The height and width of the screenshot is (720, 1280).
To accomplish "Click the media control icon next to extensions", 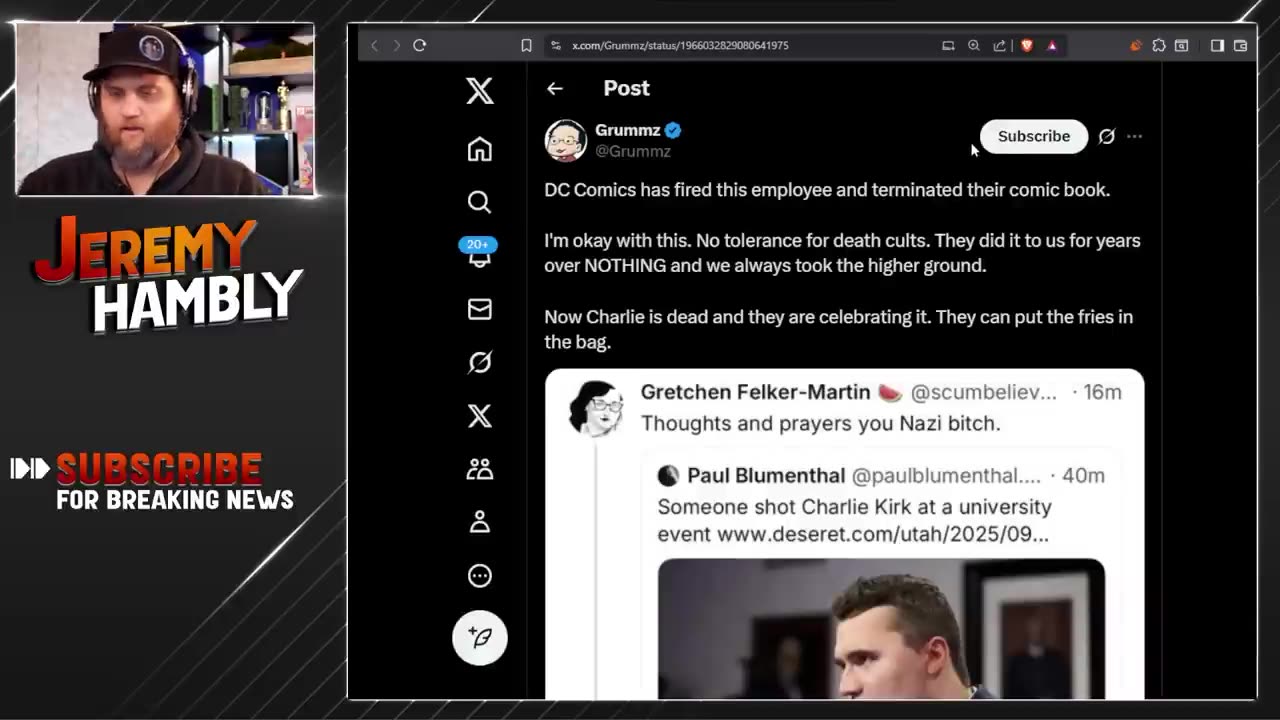I will coord(1182,45).
